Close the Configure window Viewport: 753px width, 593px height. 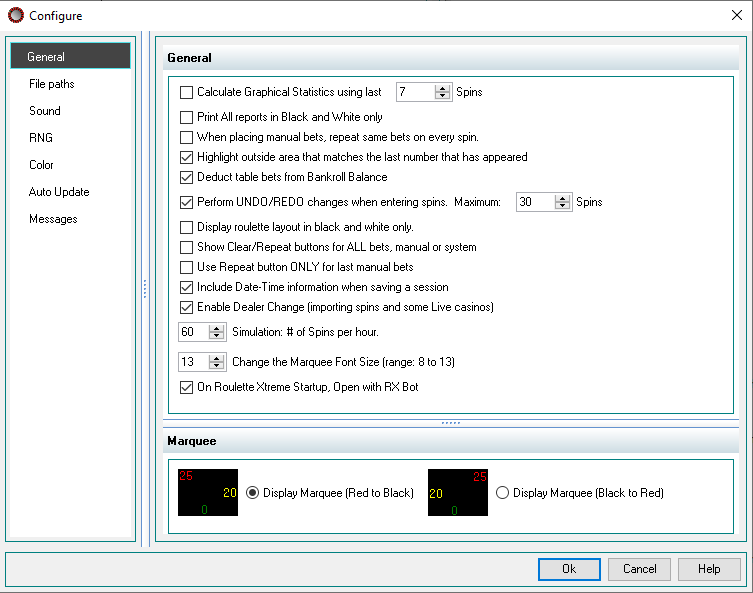pos(737,15)
